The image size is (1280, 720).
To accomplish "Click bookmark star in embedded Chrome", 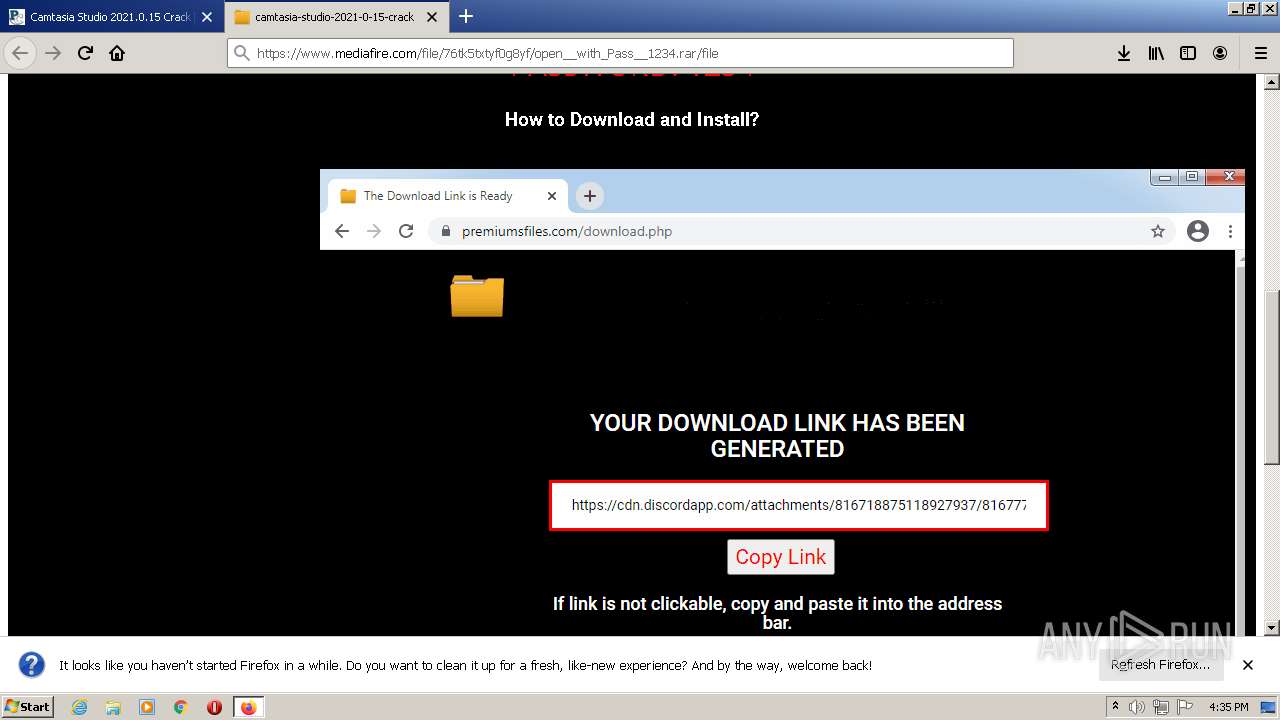I will 1158,231.
